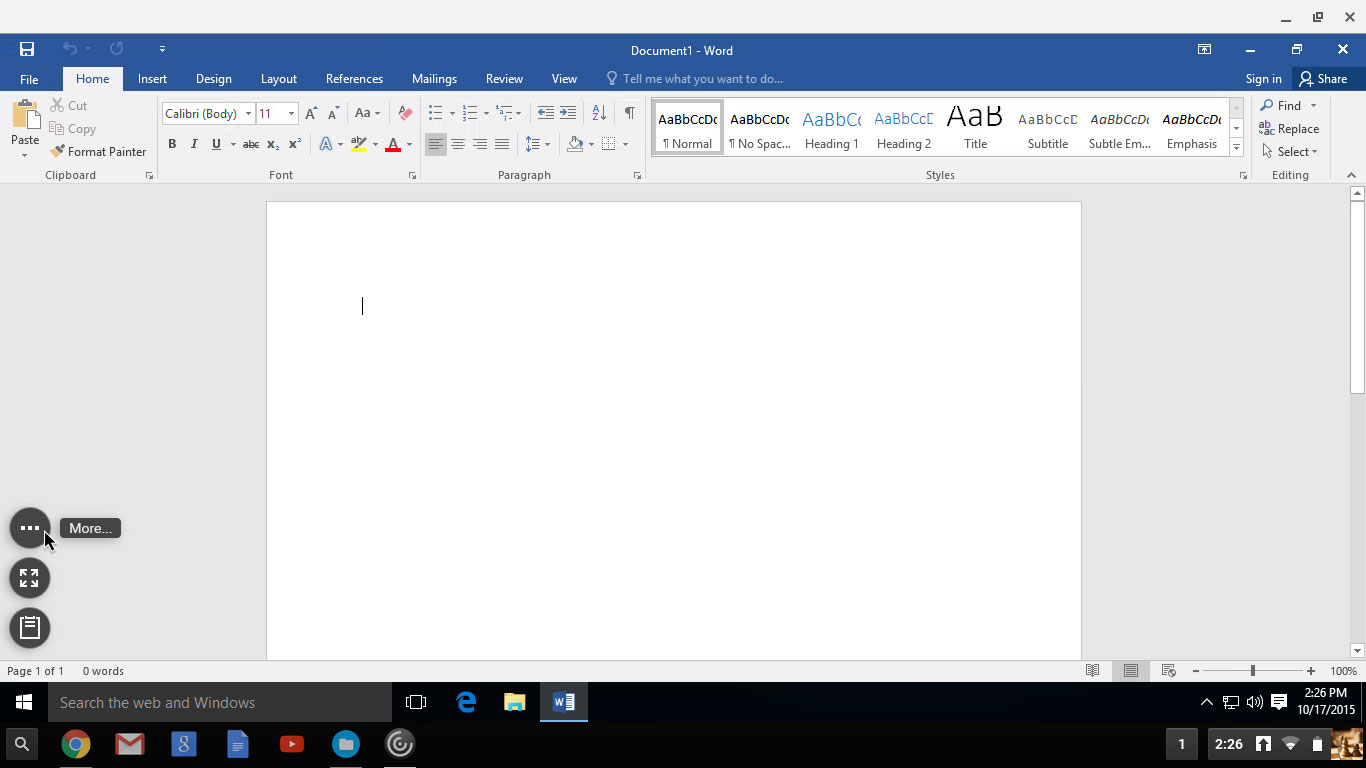
Task: Increase paragraph indent
Action: point(568,113)
